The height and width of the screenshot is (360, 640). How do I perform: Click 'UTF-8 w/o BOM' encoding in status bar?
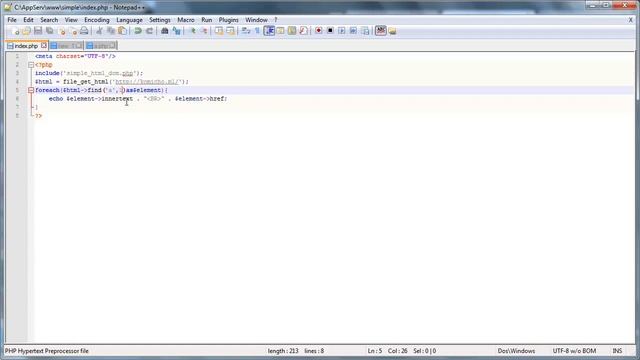[x=574, y=351]
